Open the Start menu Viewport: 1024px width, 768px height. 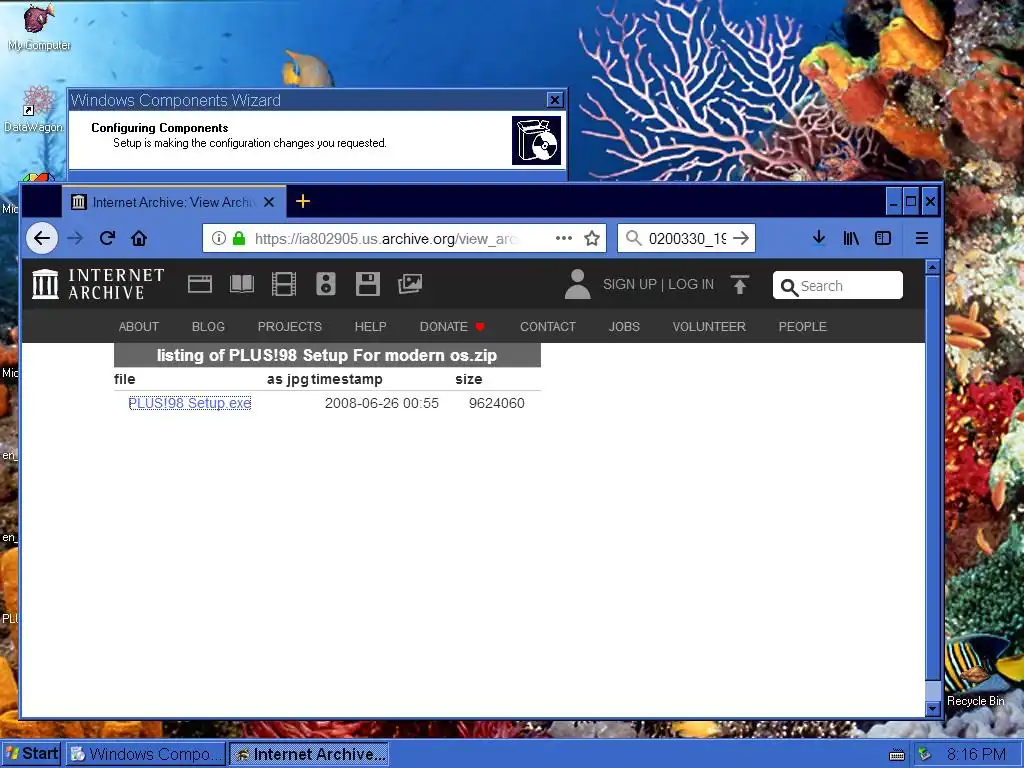coord(31,754)
